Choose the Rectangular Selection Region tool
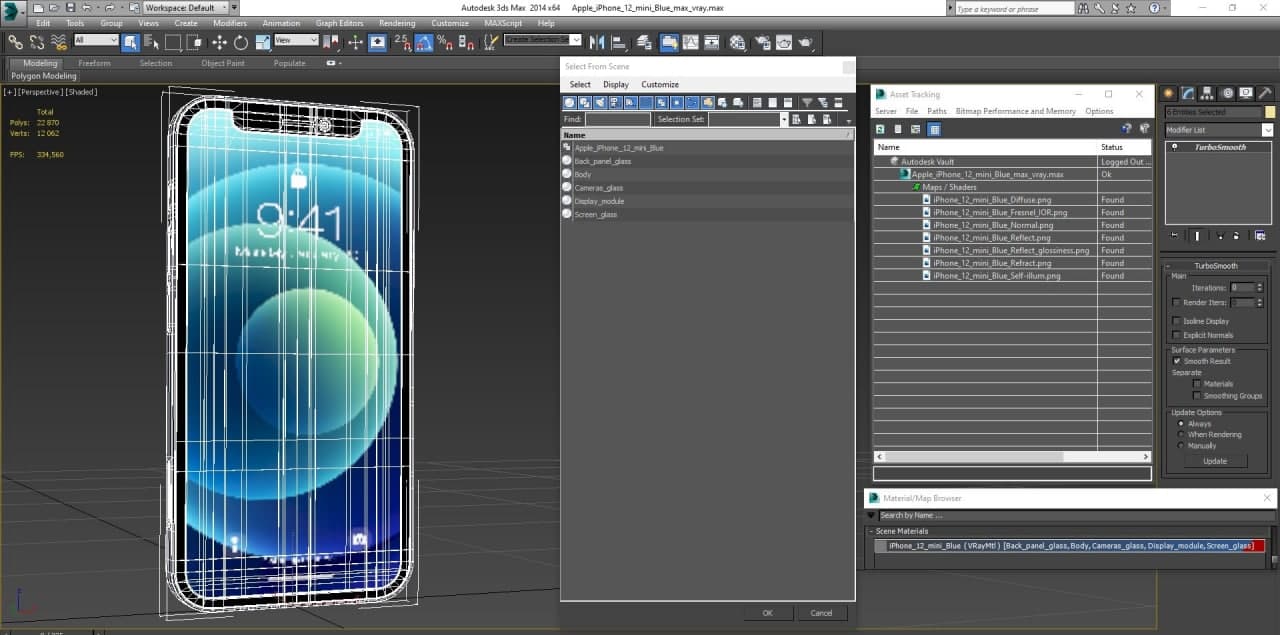1280x635 pixels. coord(173,42)
